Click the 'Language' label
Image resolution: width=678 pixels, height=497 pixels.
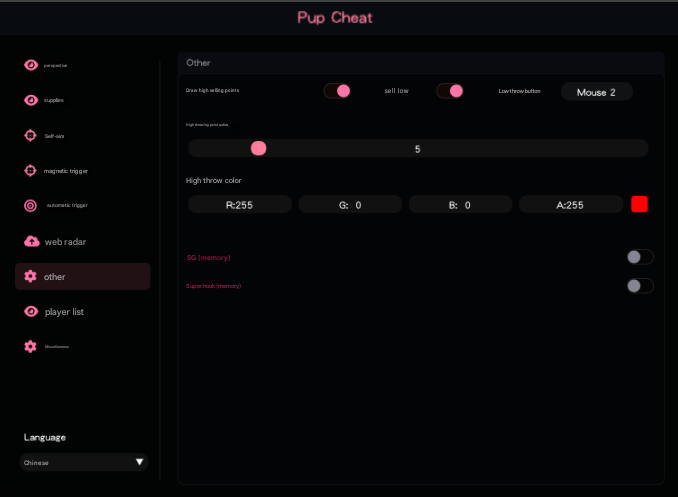(45, 437)
